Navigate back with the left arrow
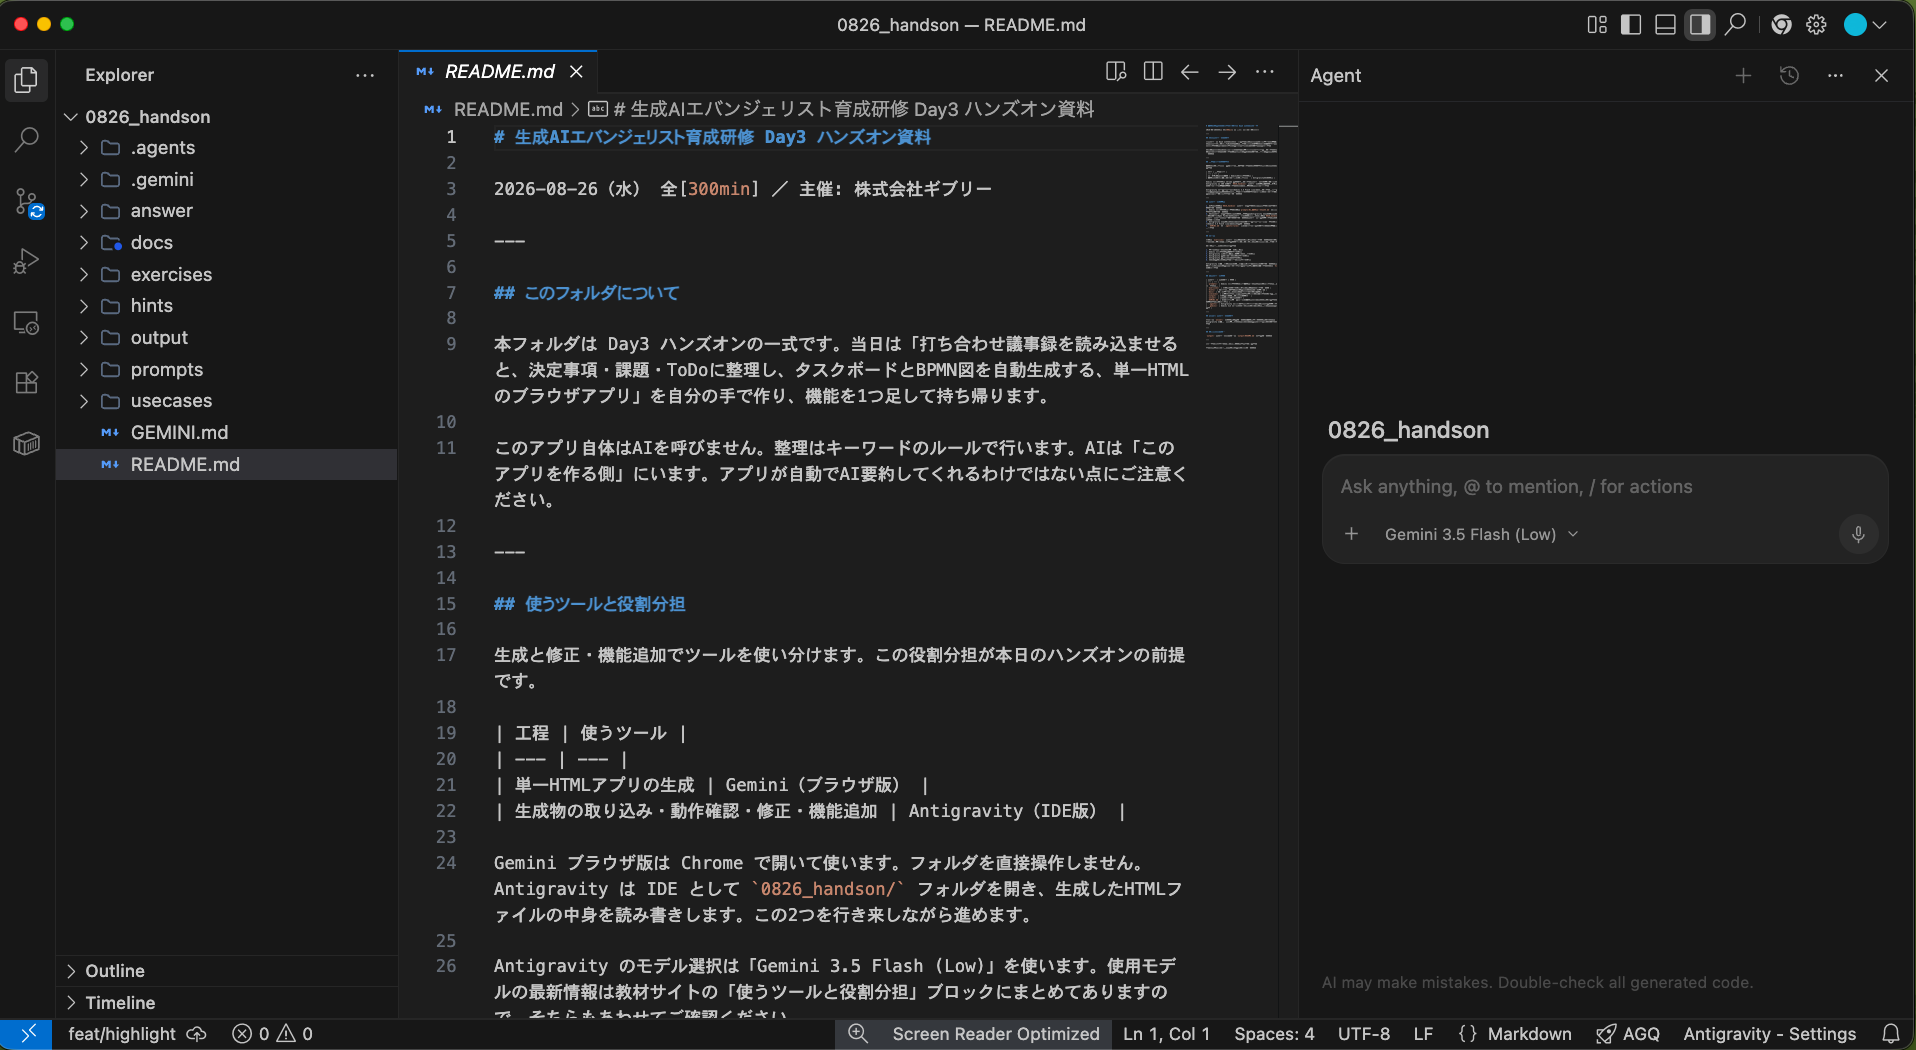This screenshot has width=1916, height=1050. pyautogui.click(x=1190, y=72)
